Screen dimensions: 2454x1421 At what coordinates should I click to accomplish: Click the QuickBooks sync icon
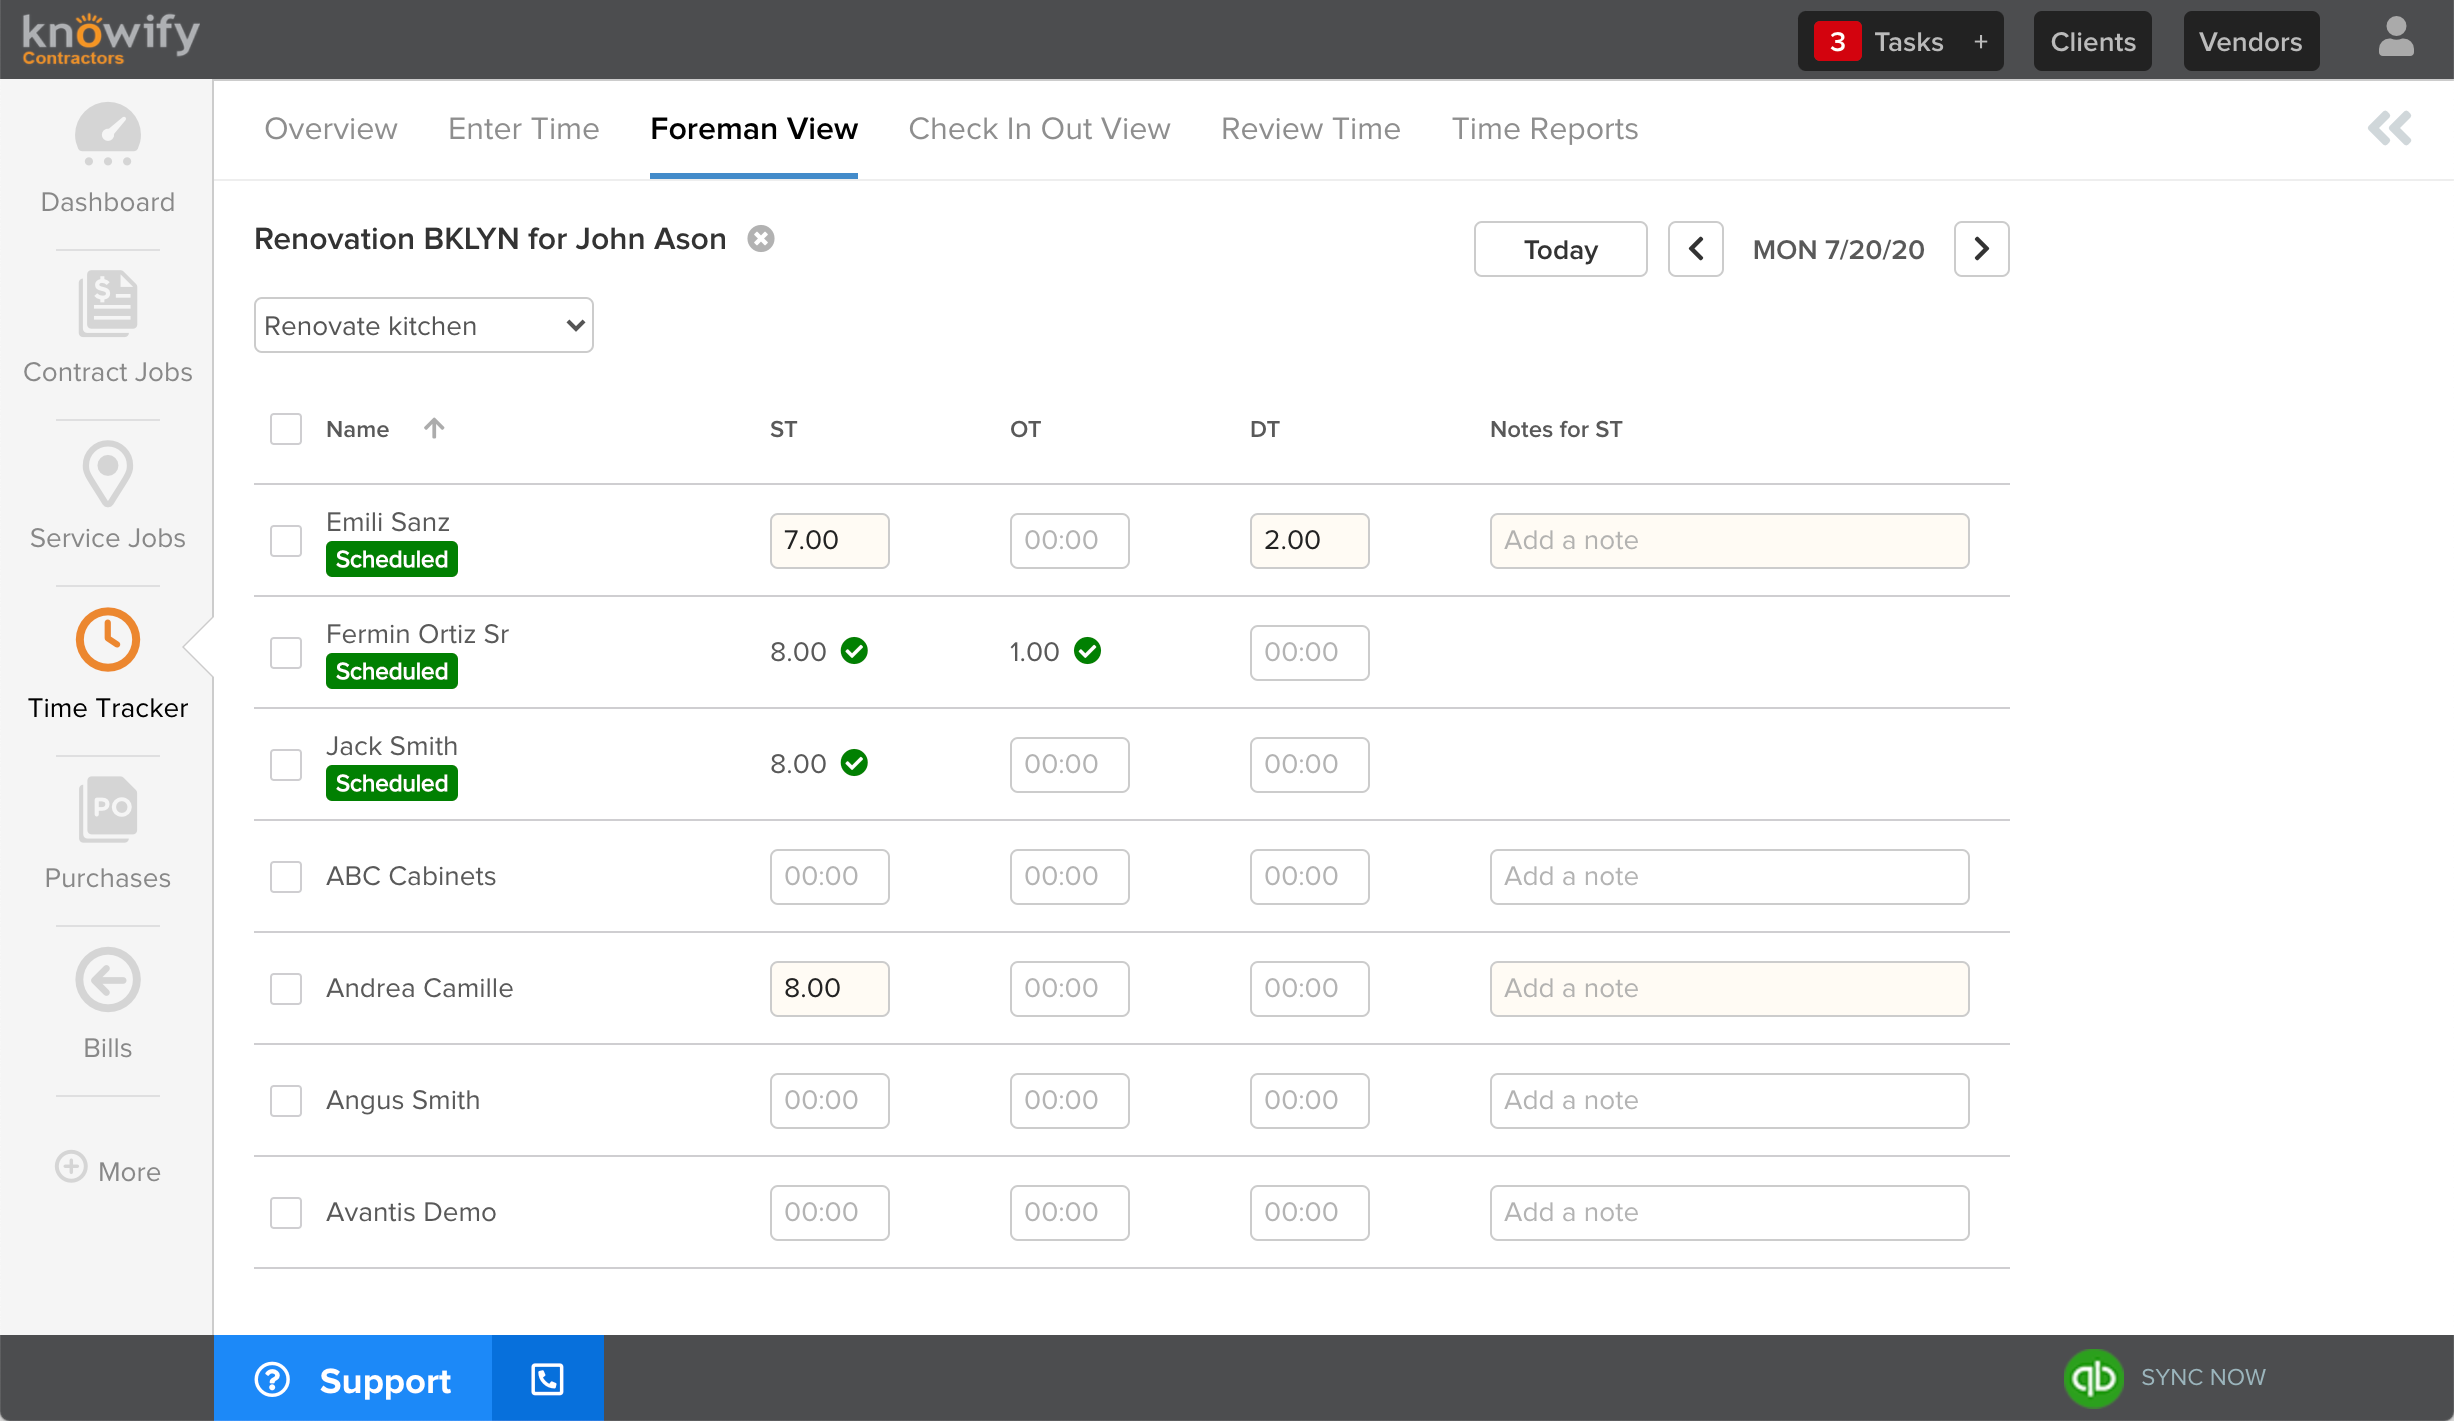pos(2093,1378)
